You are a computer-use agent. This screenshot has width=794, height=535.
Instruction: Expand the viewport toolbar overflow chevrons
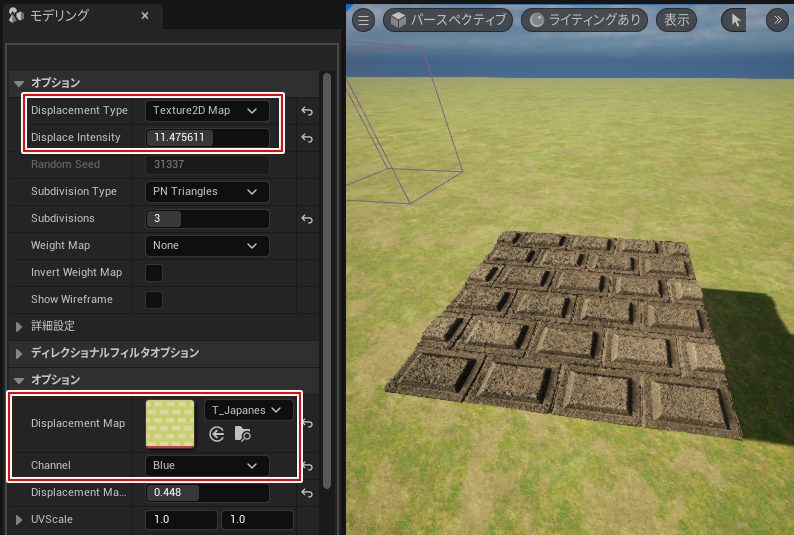(x=777, y=20)
